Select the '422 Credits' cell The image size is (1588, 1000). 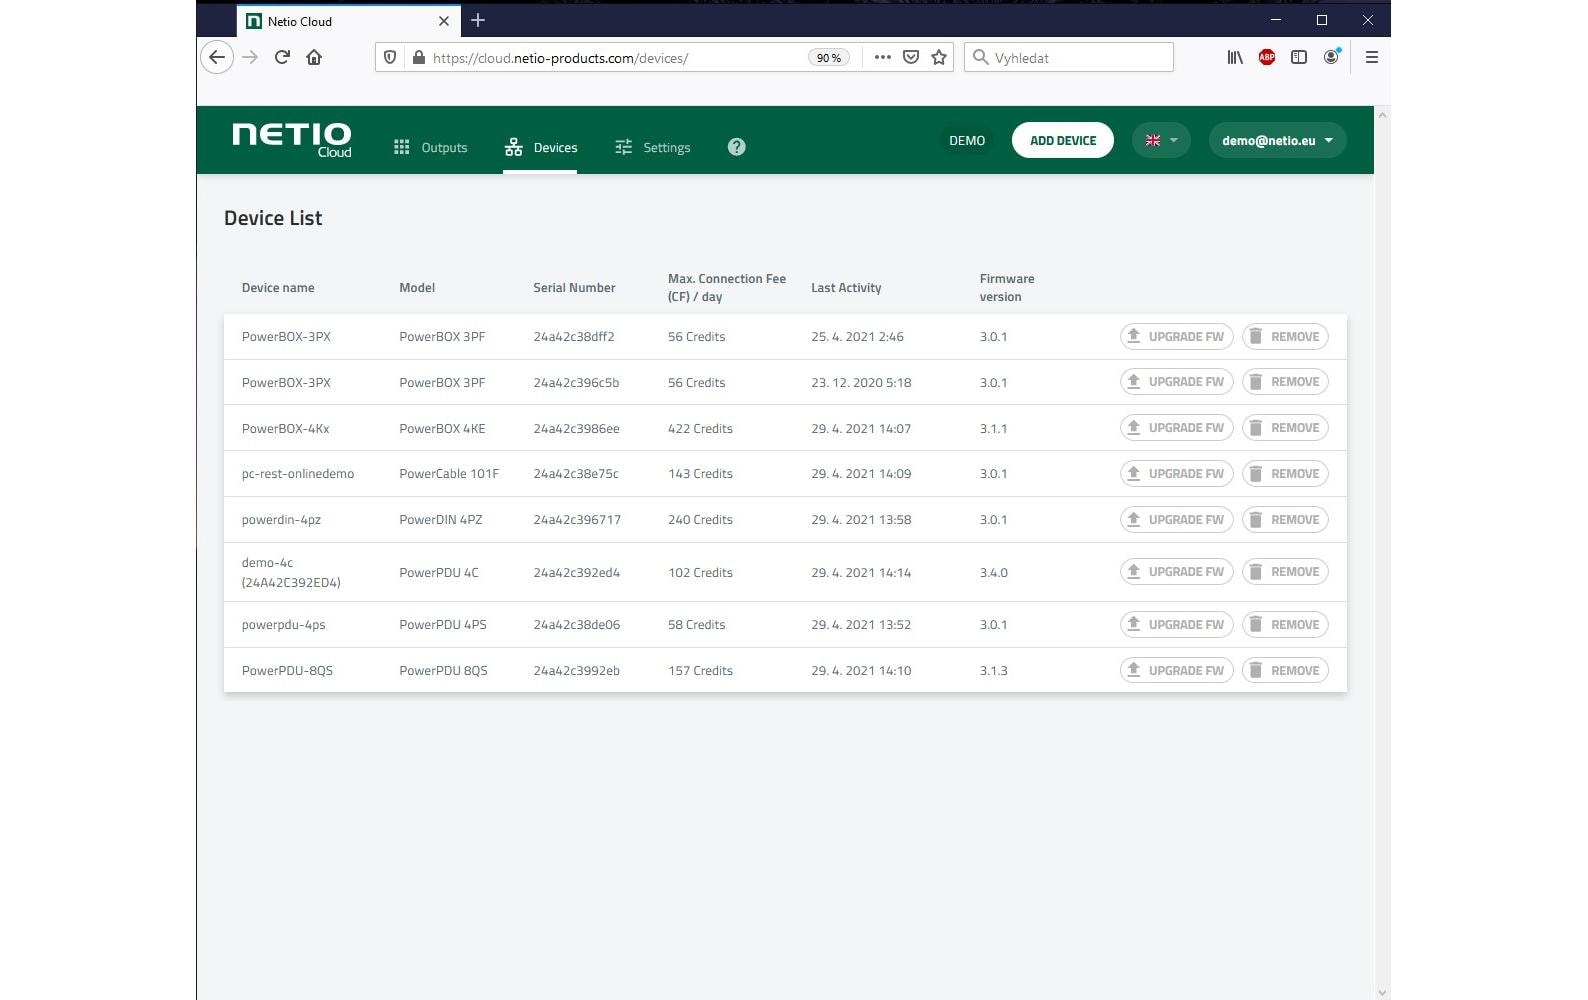point(700,428)
